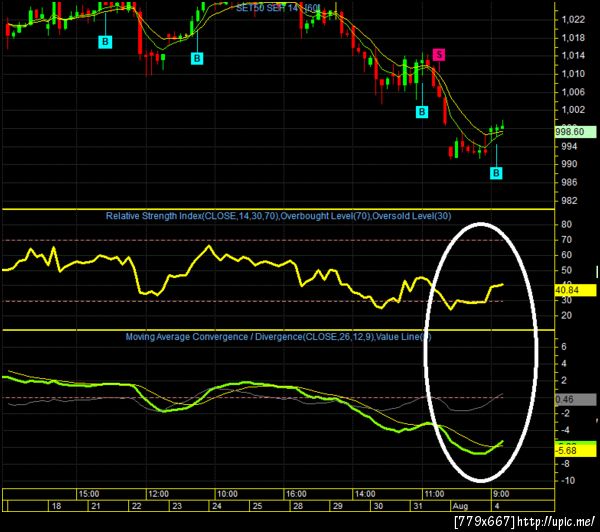Click the RSI scale label 20
This screenshot has width=600, height=532.
(x=567, y=315)
